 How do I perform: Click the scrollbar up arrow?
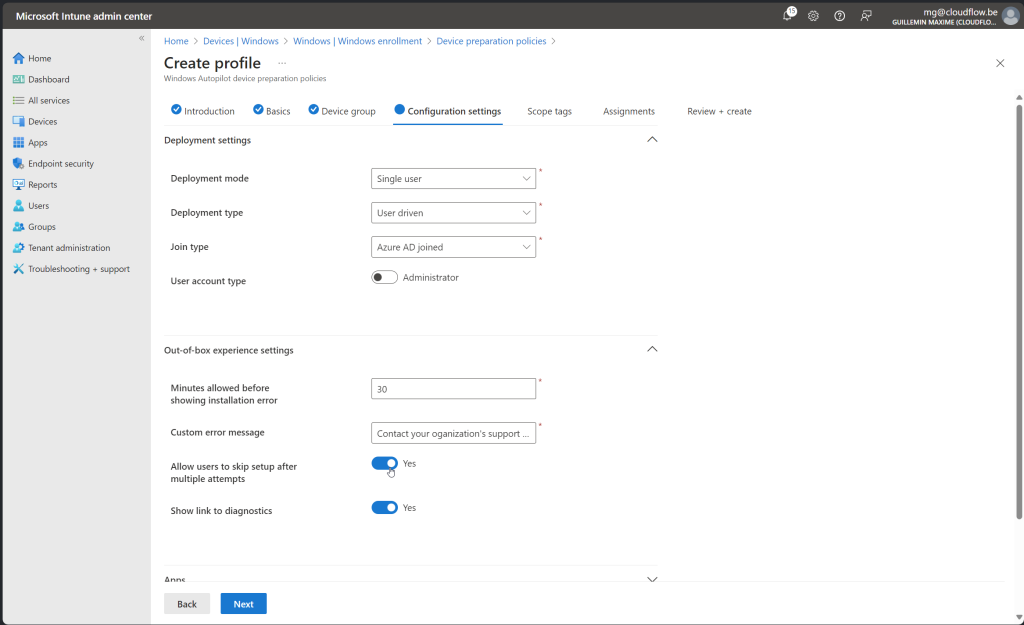point(1019,97)
